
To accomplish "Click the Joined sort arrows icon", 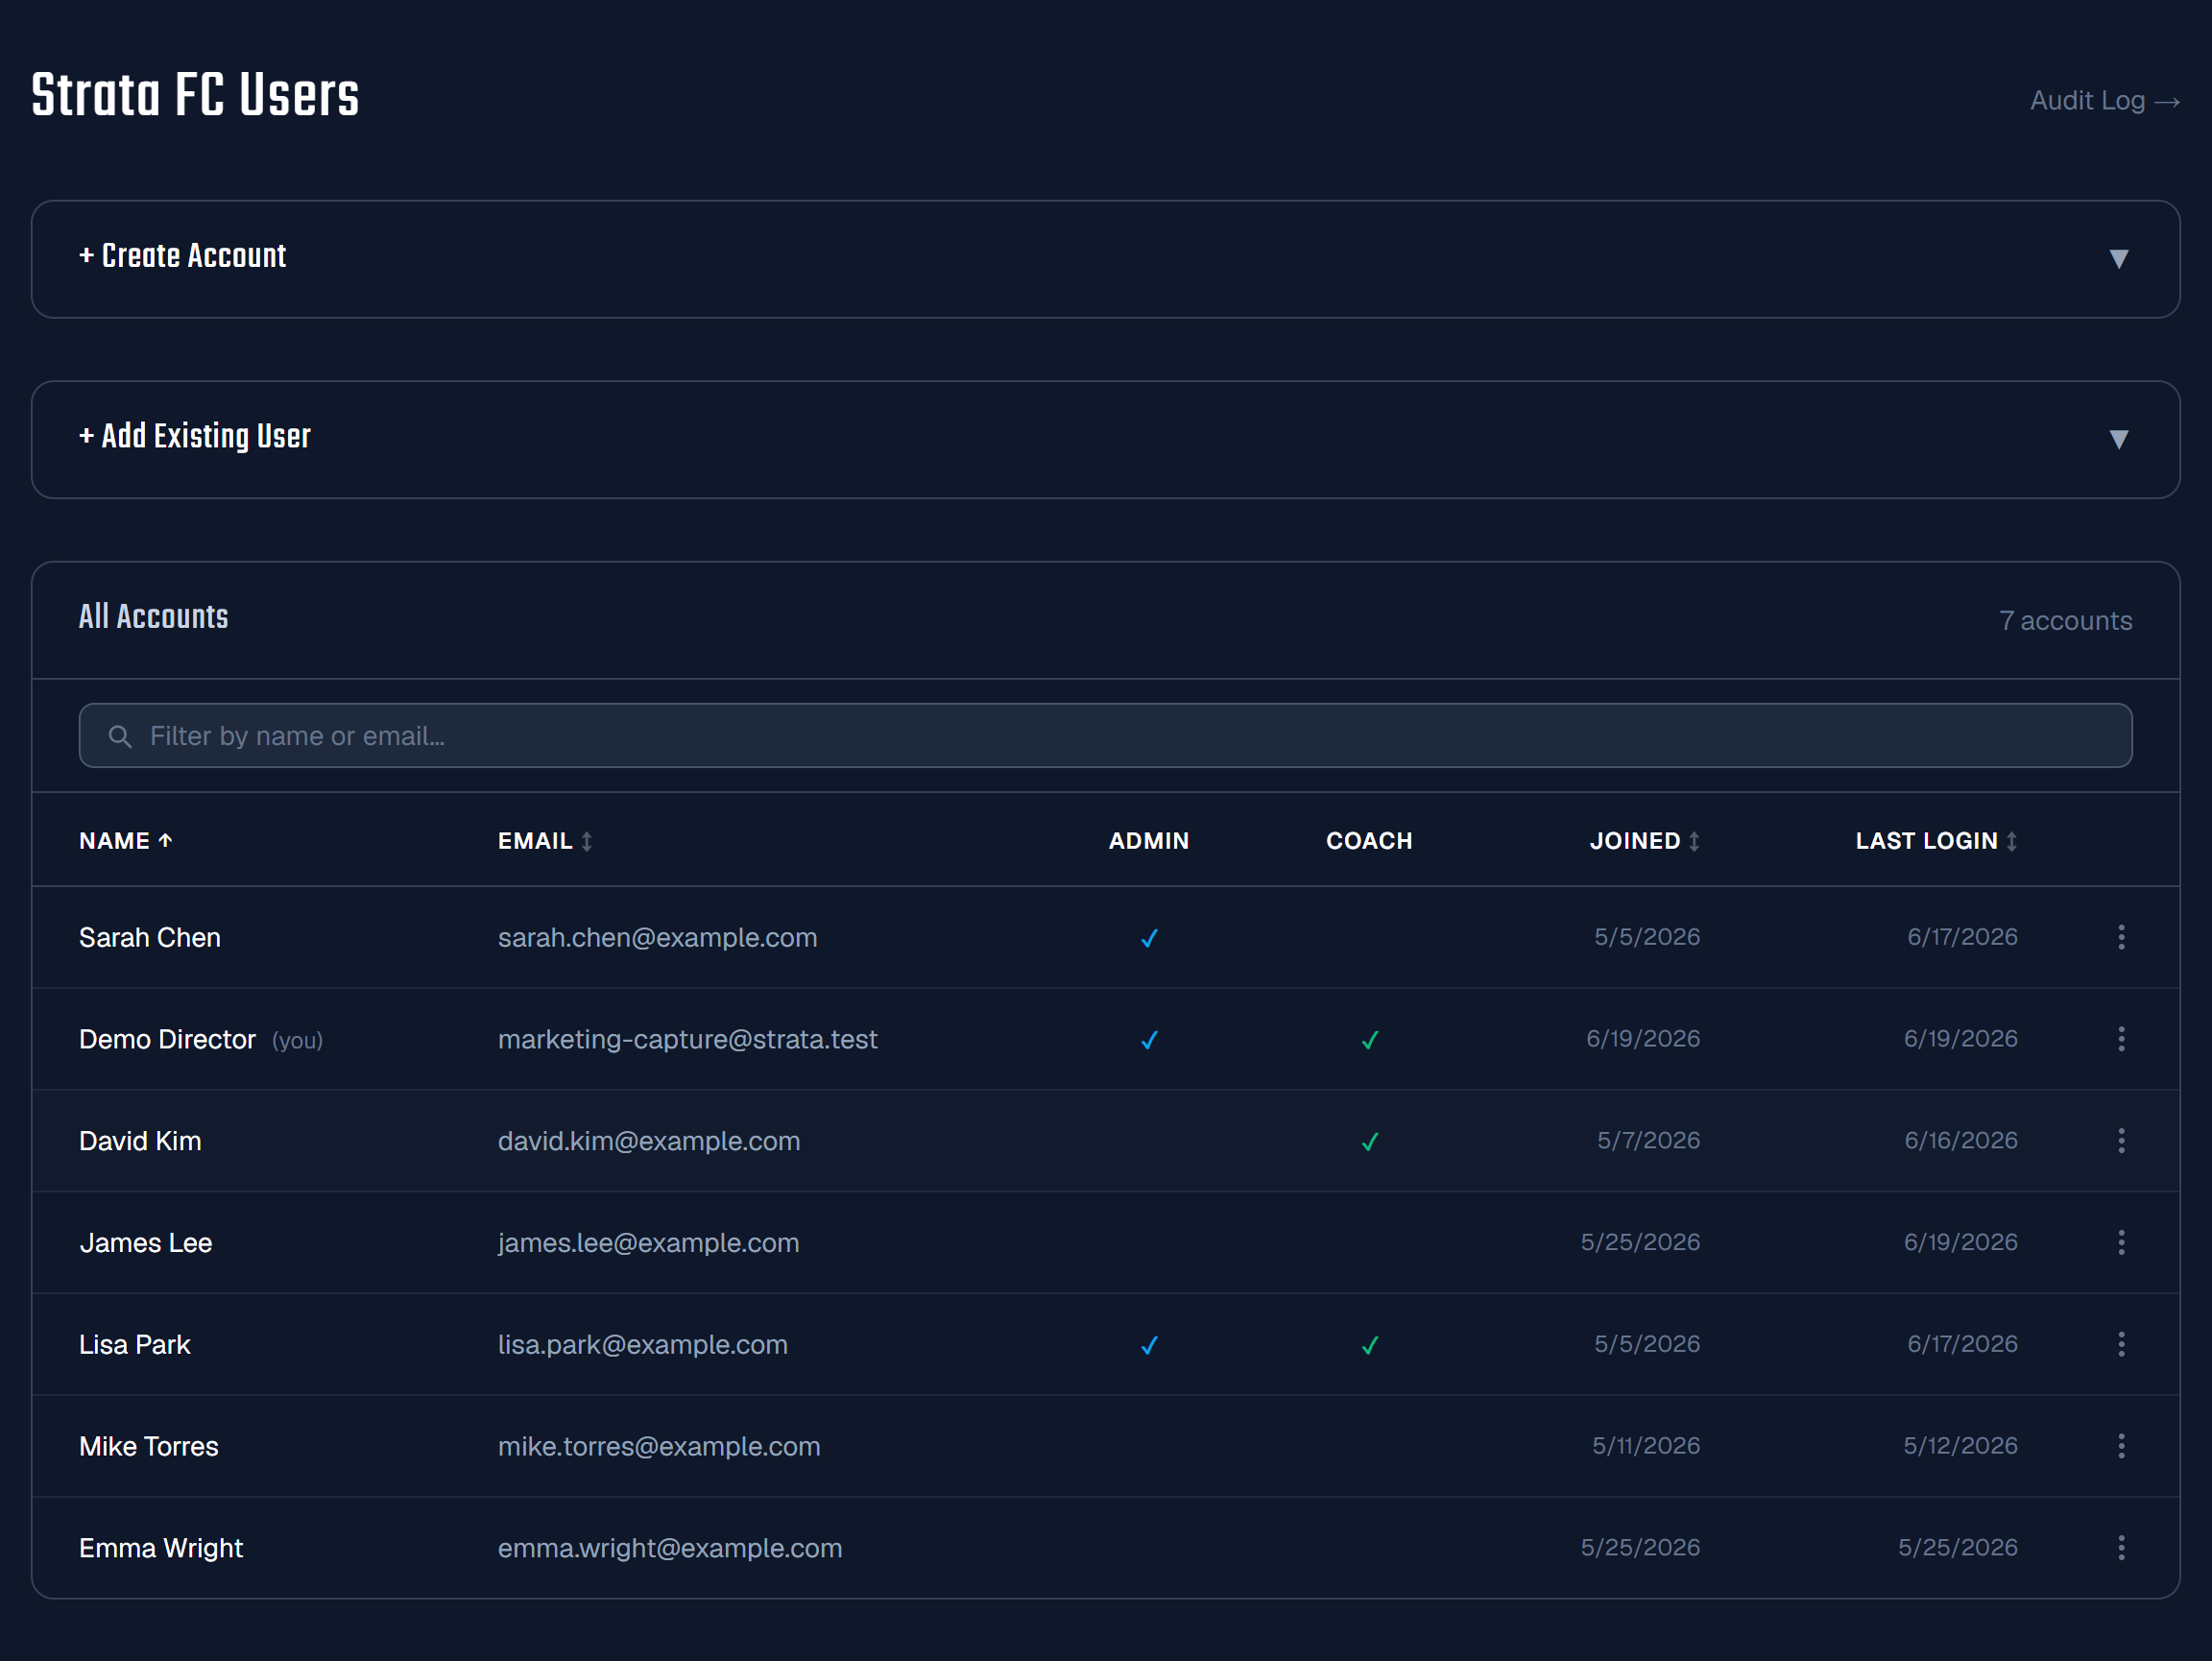I will [1694, 841].
